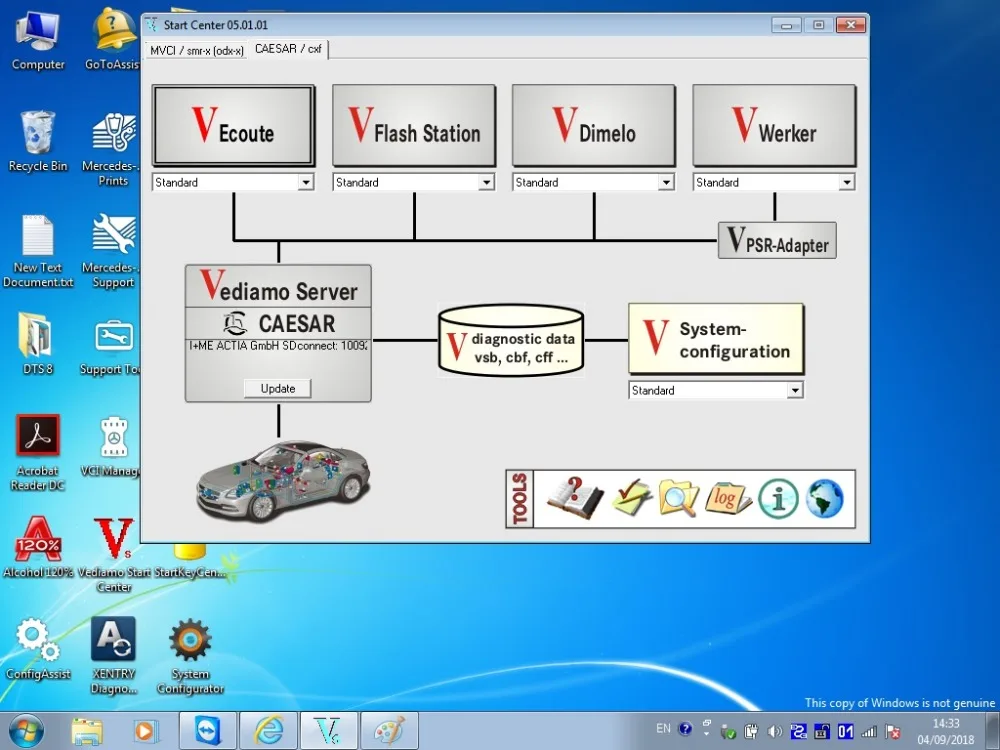
Task: Open Mercedes Prints desktop icon
Action: (114, 149)
